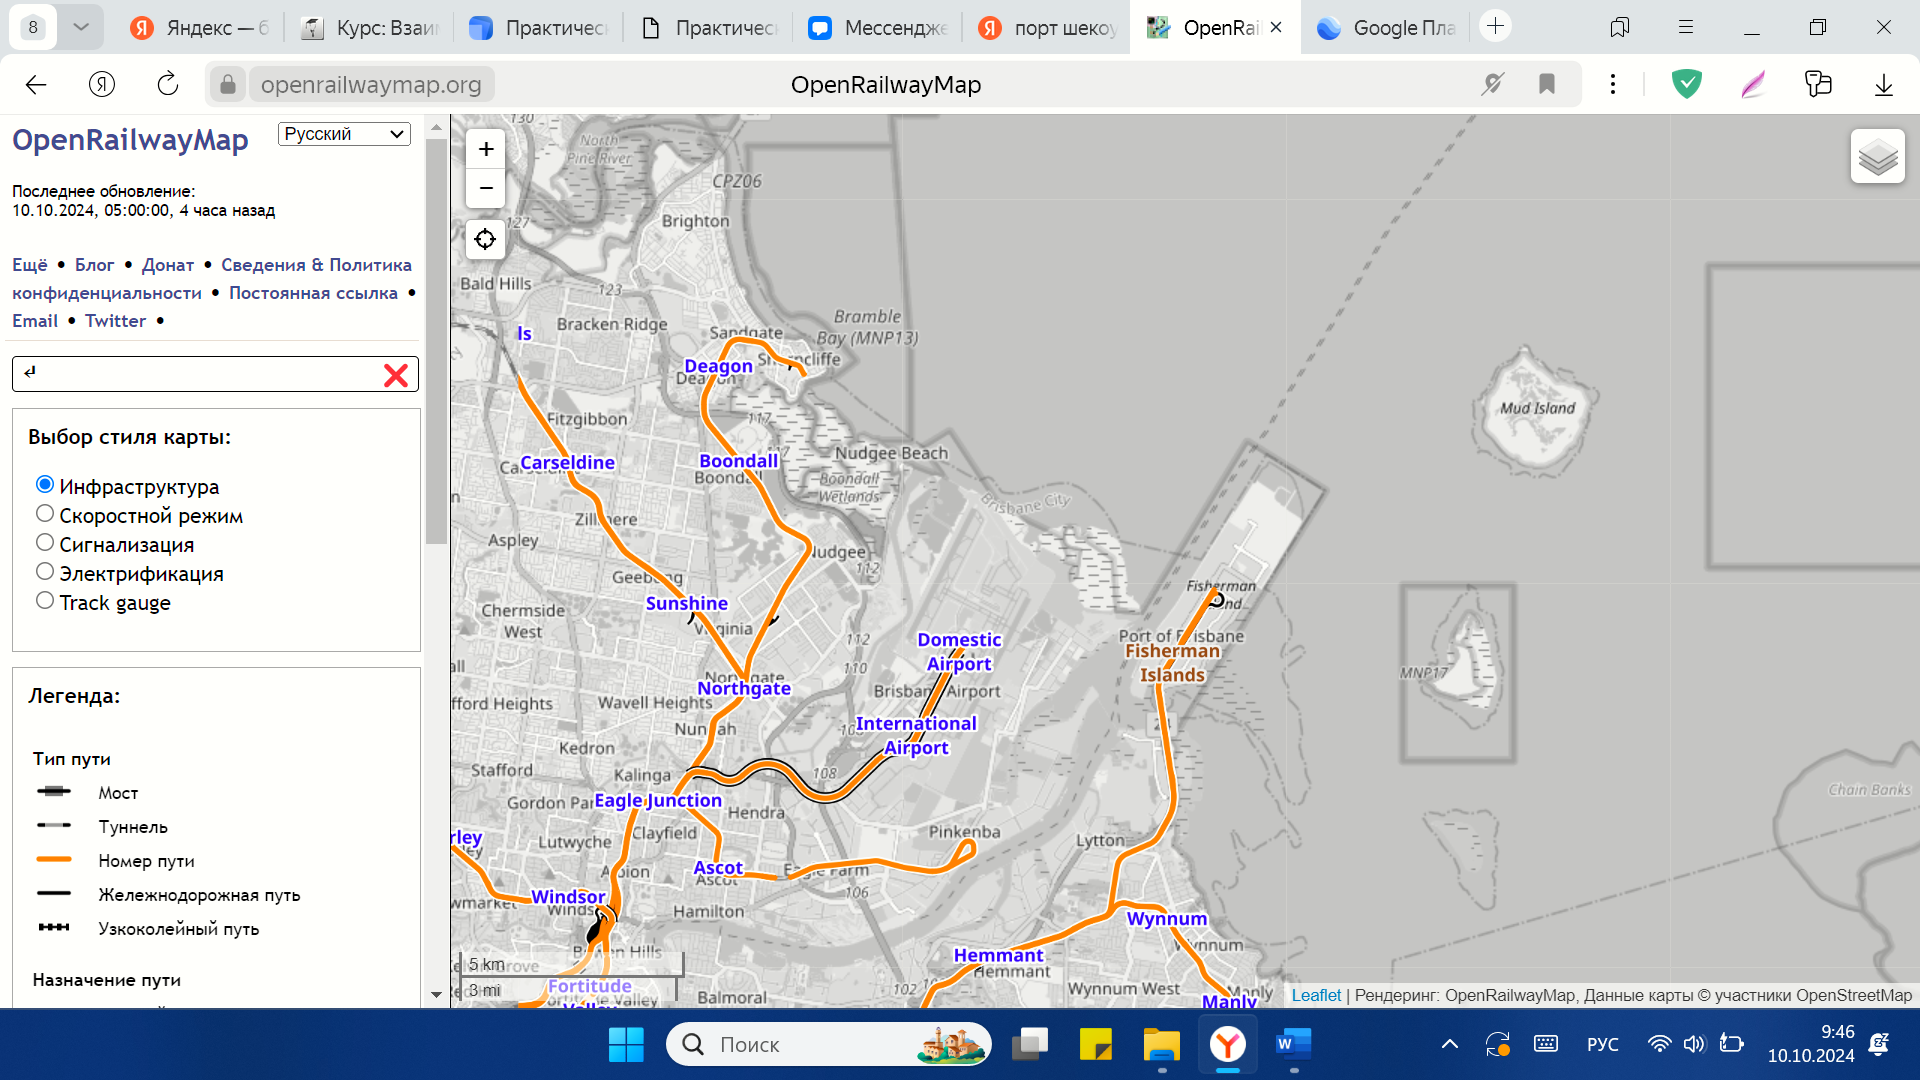Click the Domestic Airport station label

coord(959,652)
